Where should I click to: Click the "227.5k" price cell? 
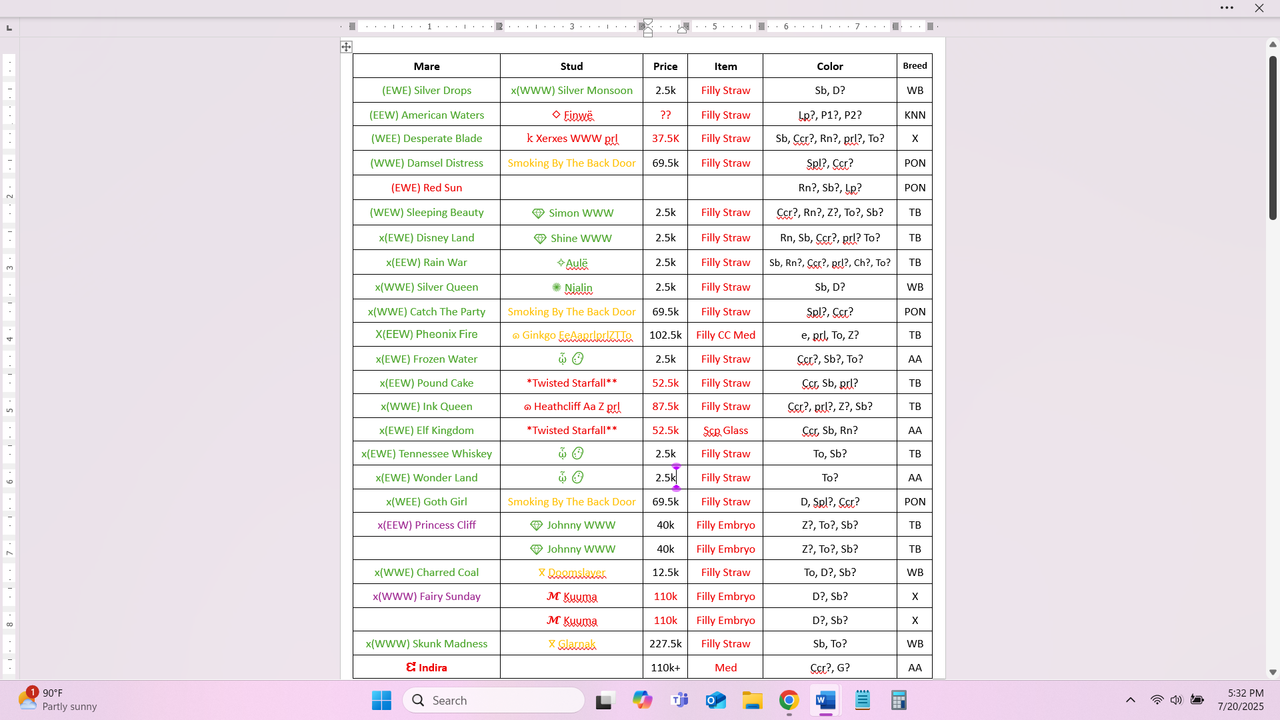[665, 644]
